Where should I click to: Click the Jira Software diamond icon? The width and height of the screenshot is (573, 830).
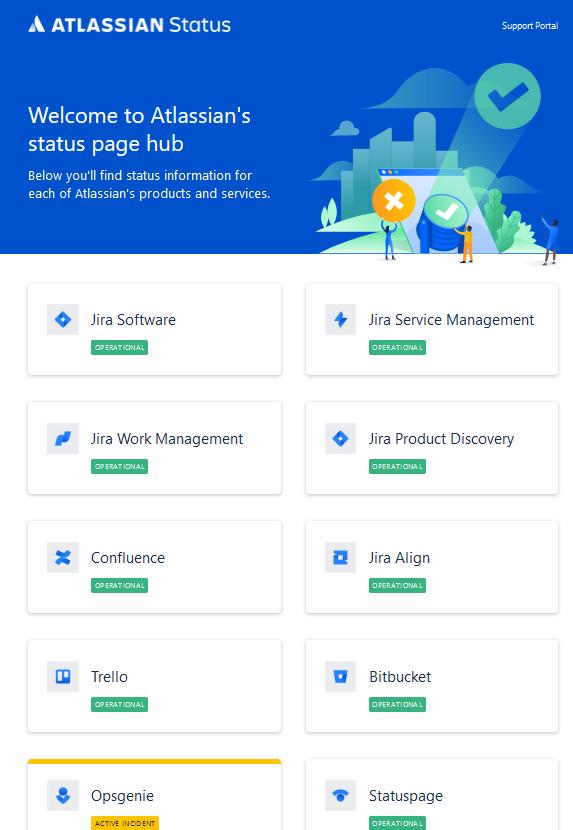tap(63, 320)
